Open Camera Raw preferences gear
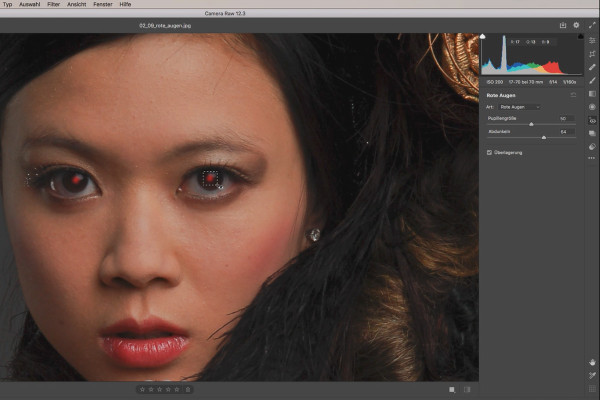 (576, 25)
